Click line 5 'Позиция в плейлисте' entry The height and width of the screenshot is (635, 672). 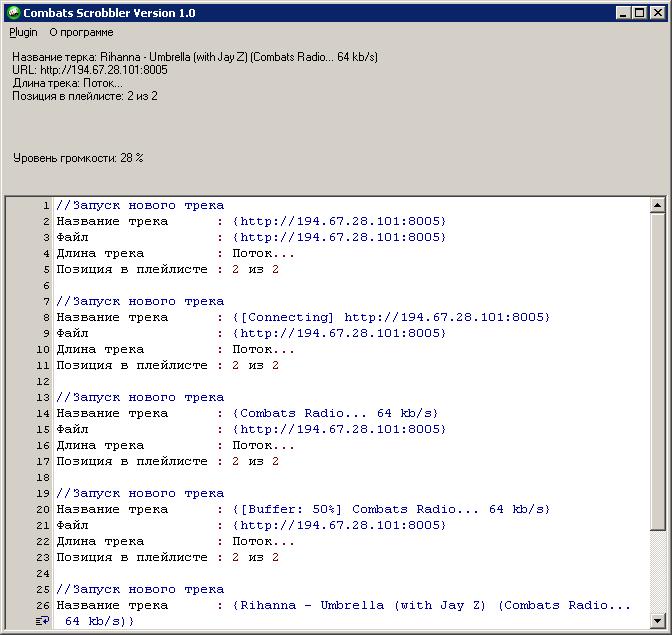[168, 270]
